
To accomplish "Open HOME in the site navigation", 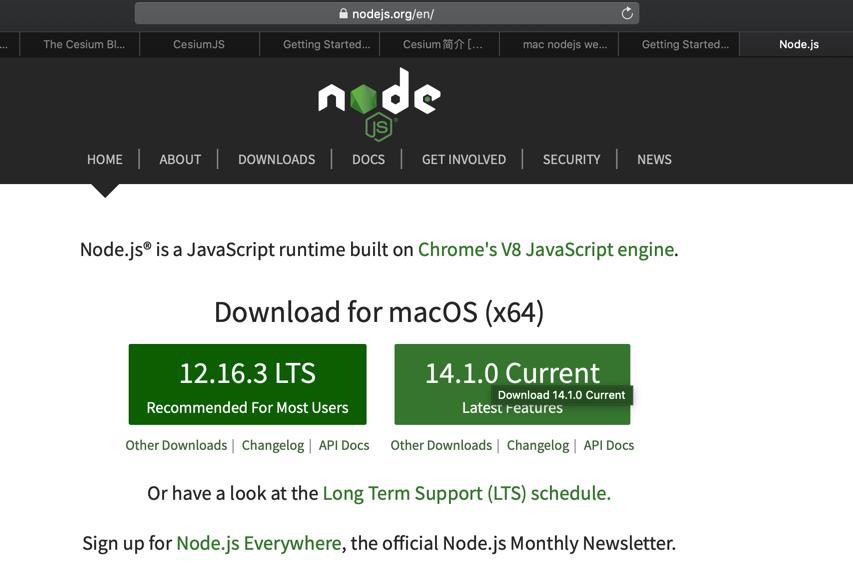I will coord(105,159).
